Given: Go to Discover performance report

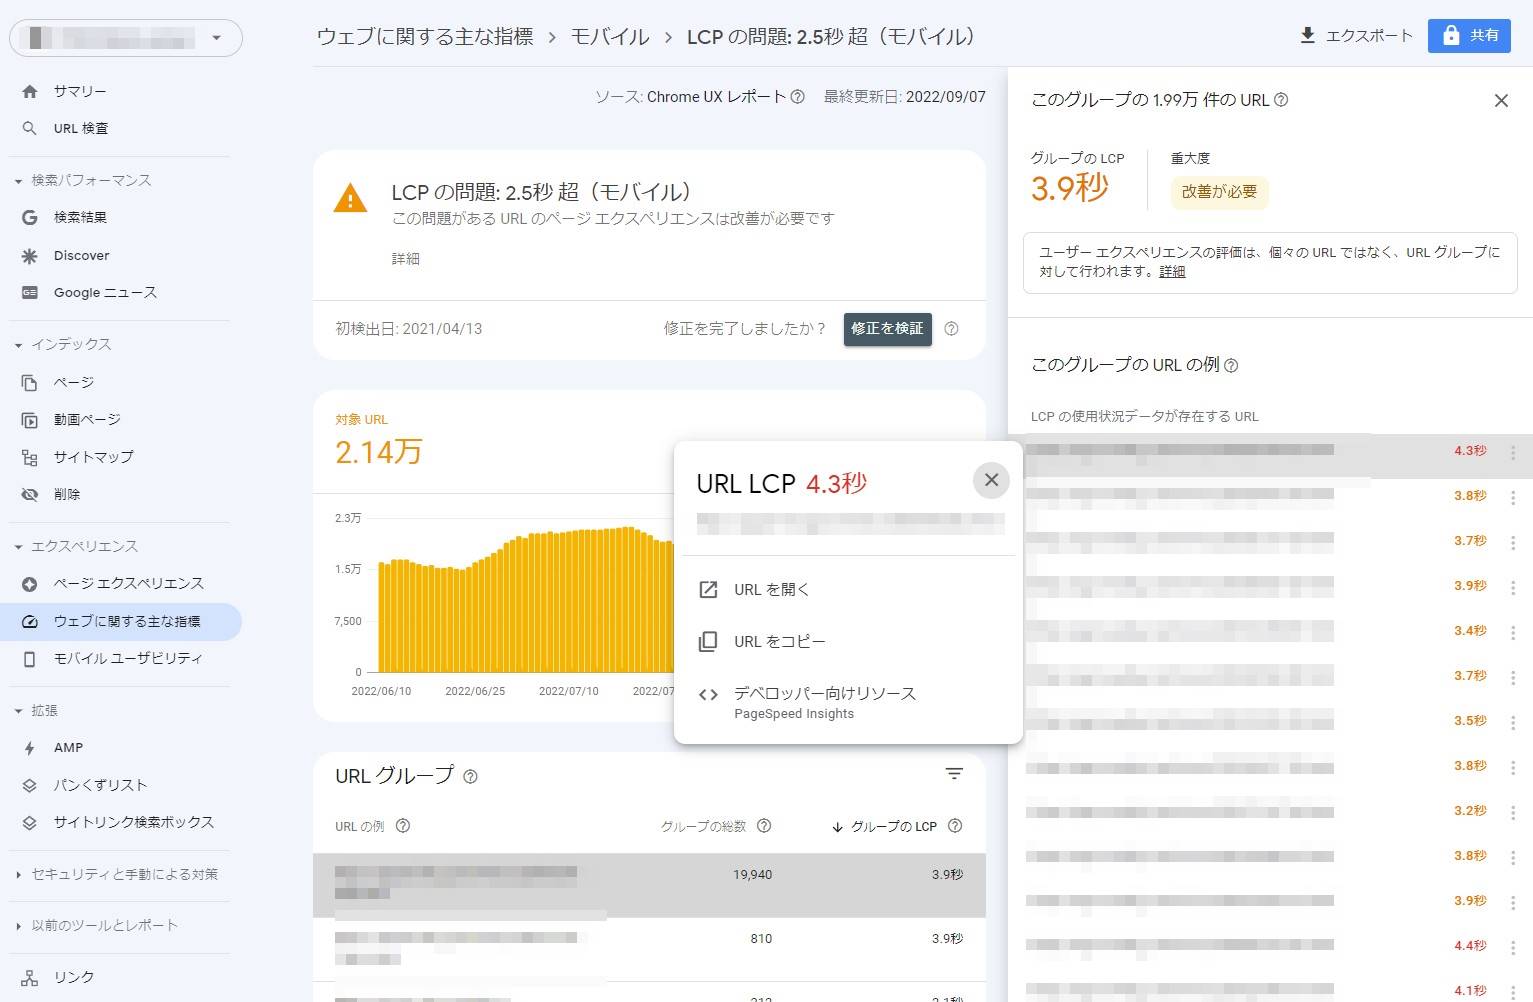Looking at the screenshot, I should click(x=81, y=256).
